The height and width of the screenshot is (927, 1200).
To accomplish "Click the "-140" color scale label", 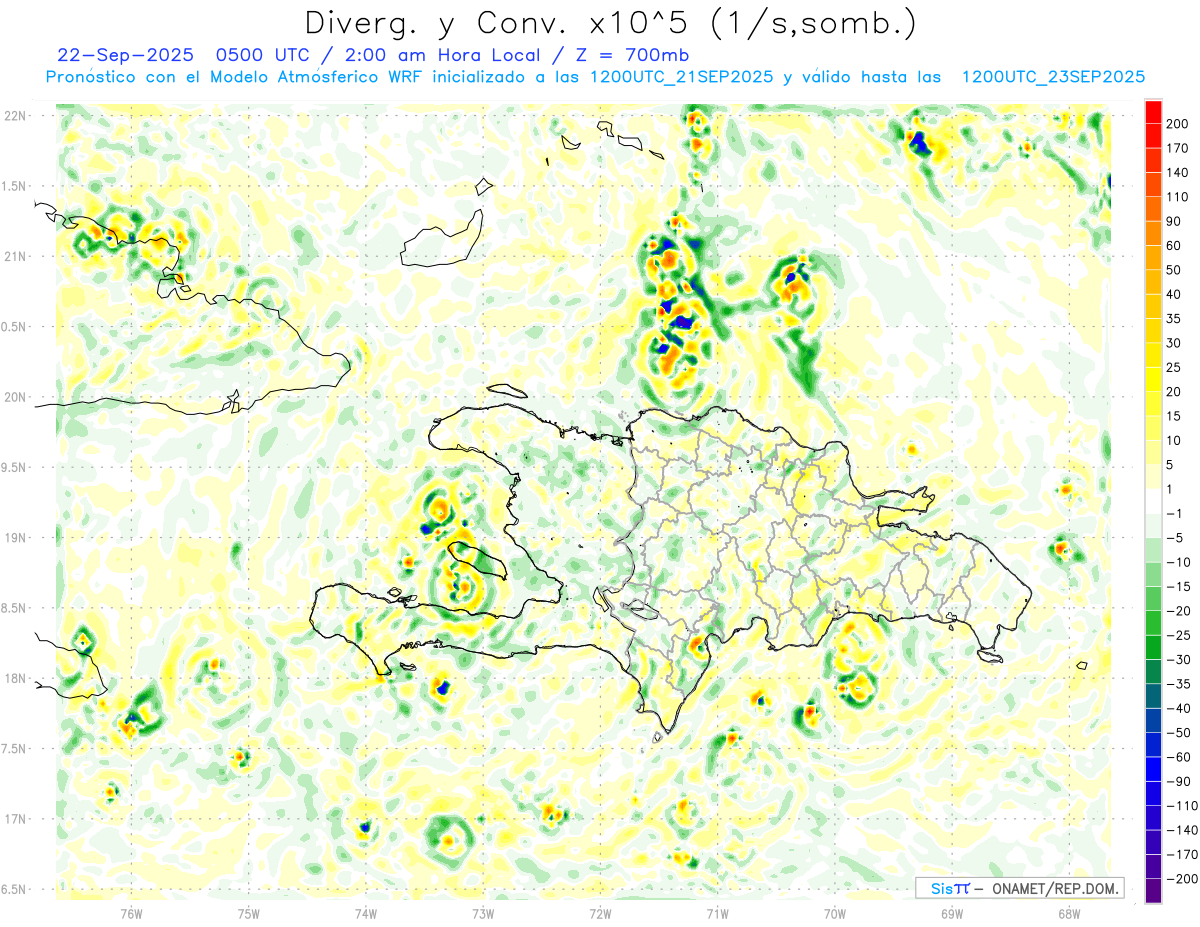I will 1180,830.
